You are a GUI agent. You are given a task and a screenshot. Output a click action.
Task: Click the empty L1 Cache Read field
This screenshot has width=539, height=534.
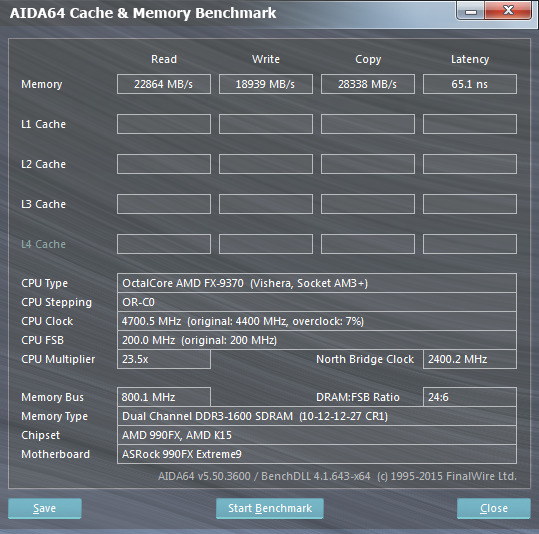(x=164, y=124)
